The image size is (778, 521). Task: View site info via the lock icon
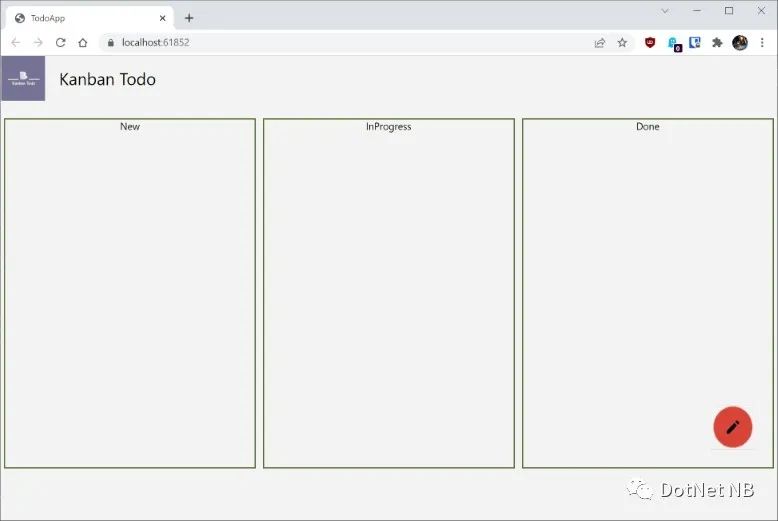pyautogui.click(x=111, y=43)
